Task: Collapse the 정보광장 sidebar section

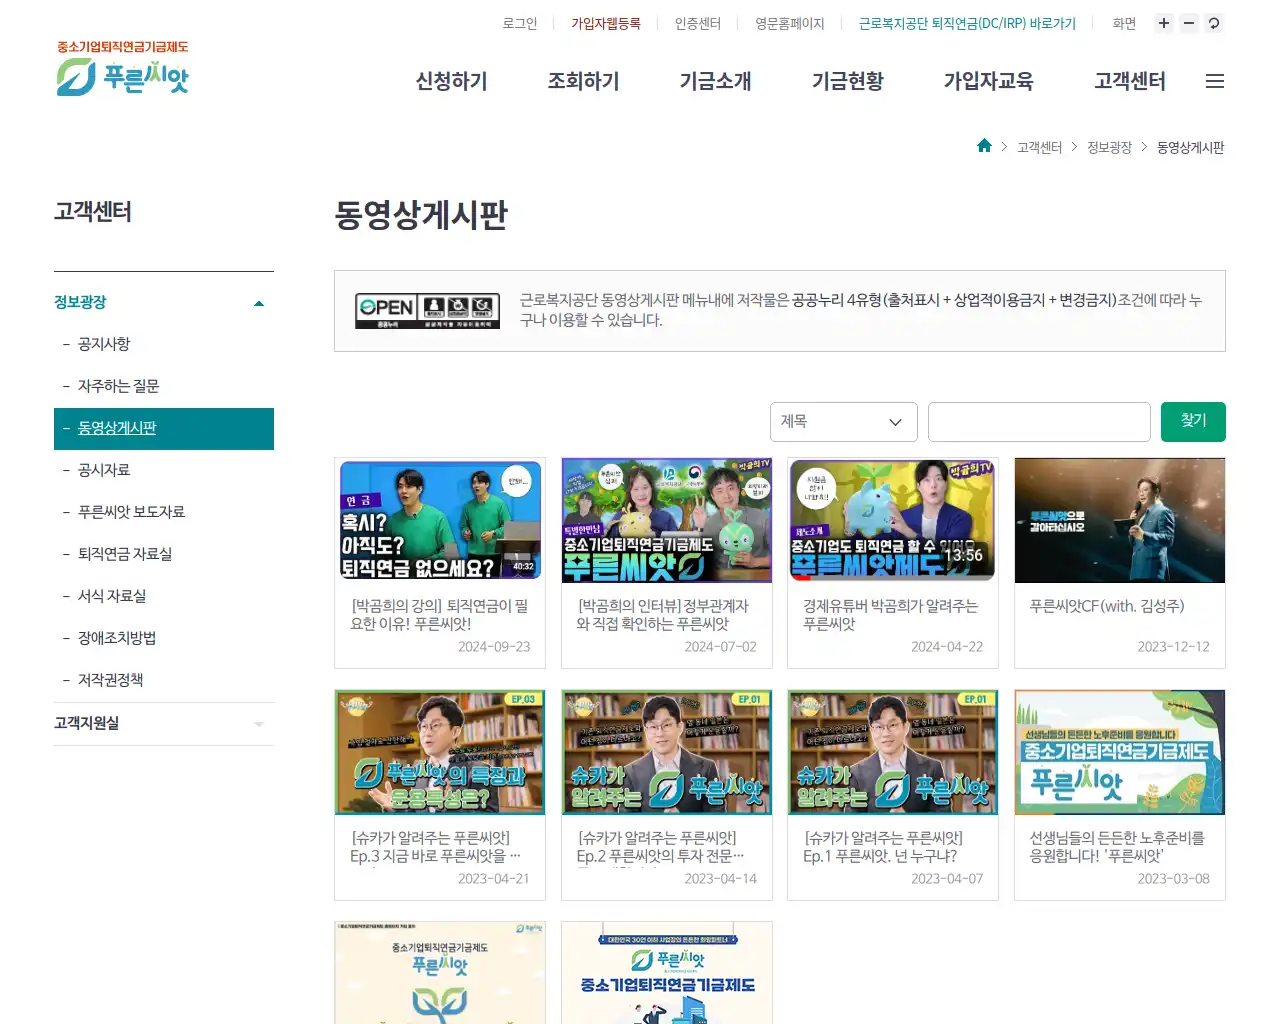Action: (258, 302)
